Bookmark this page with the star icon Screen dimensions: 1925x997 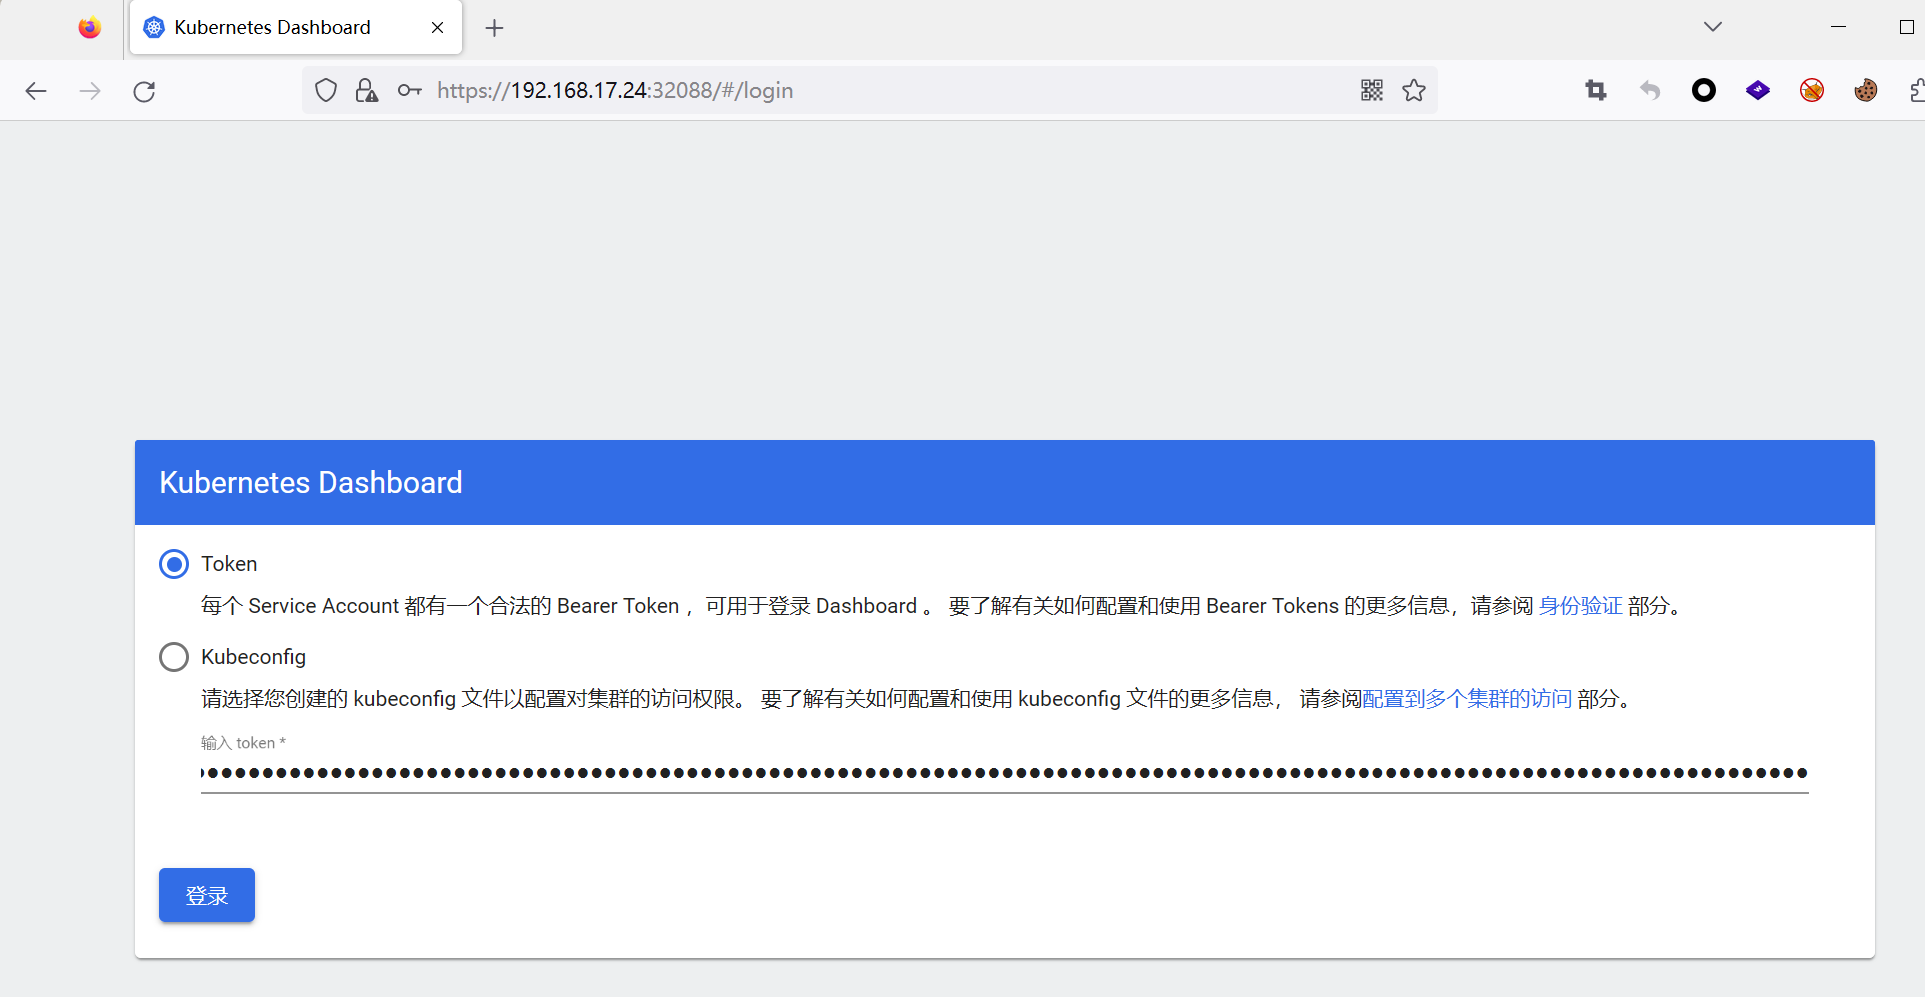tap(1414, 91)
